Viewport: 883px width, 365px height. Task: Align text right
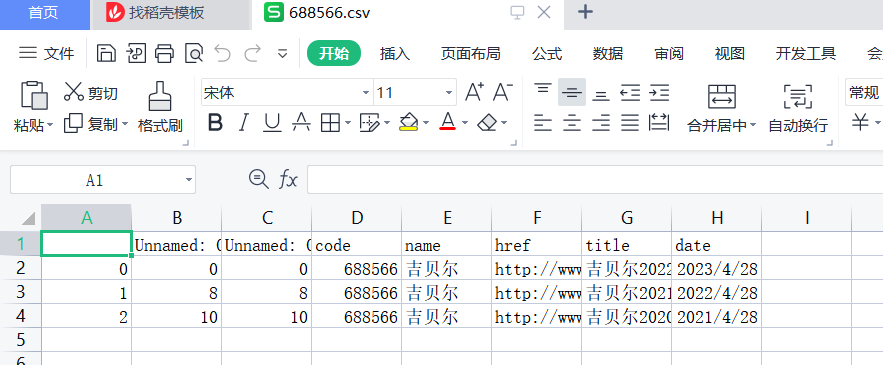[601, 122]
